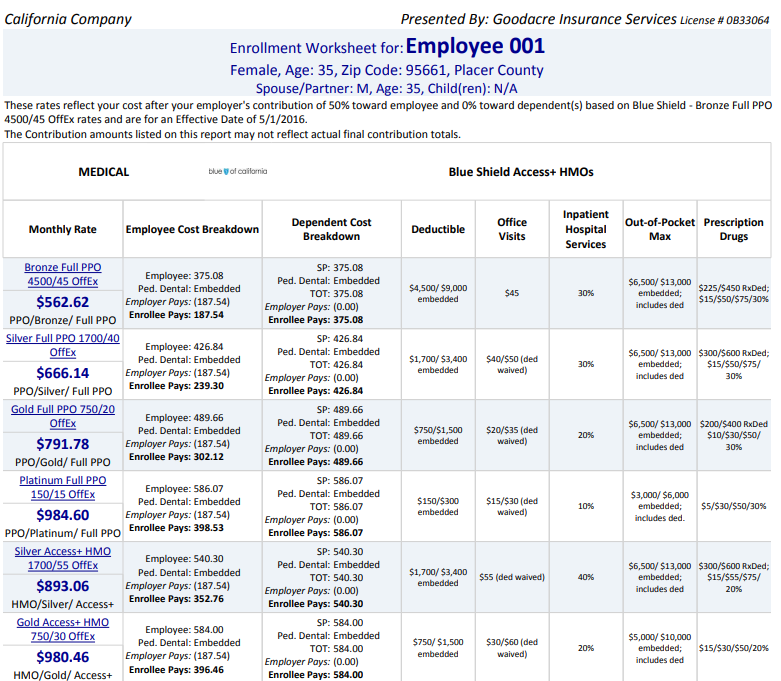This screenshot has height=681, width=781.
Task: Click the Employee Cost Breakdown column header
Action: [192, 229]
